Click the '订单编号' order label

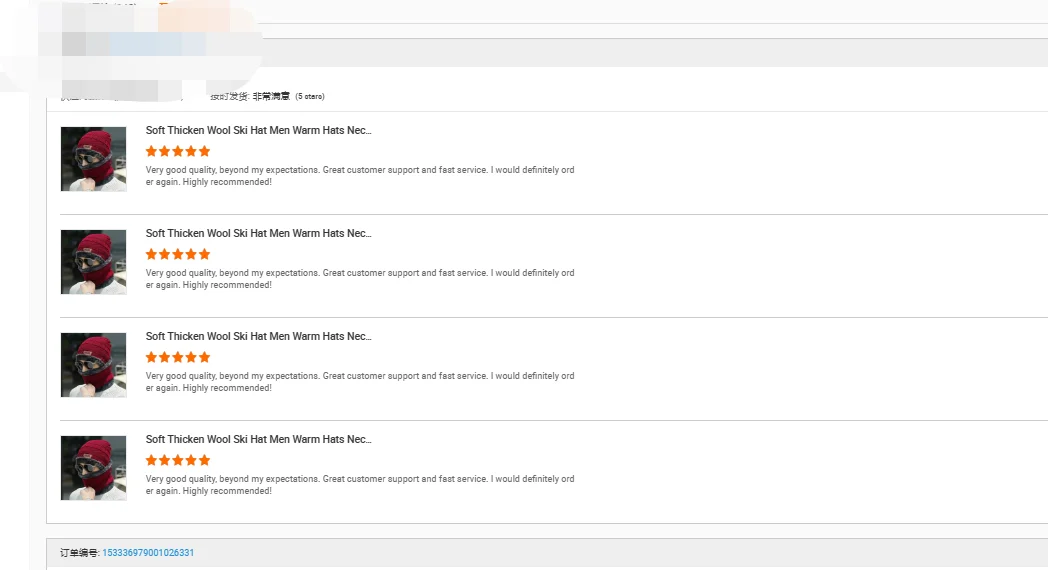point(79,553)
